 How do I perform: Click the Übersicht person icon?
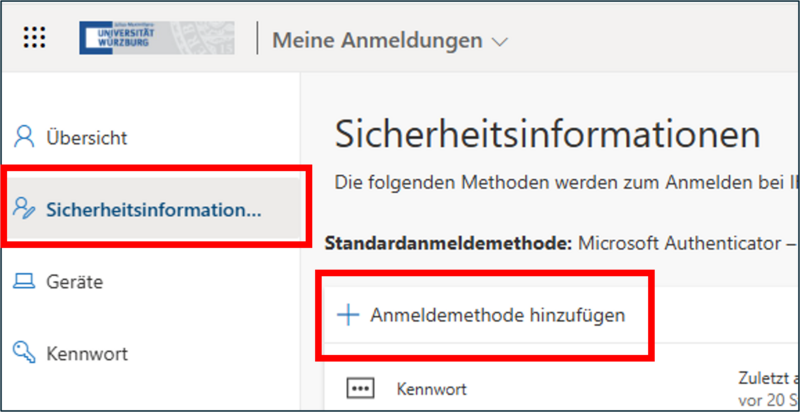pos(24,136)
